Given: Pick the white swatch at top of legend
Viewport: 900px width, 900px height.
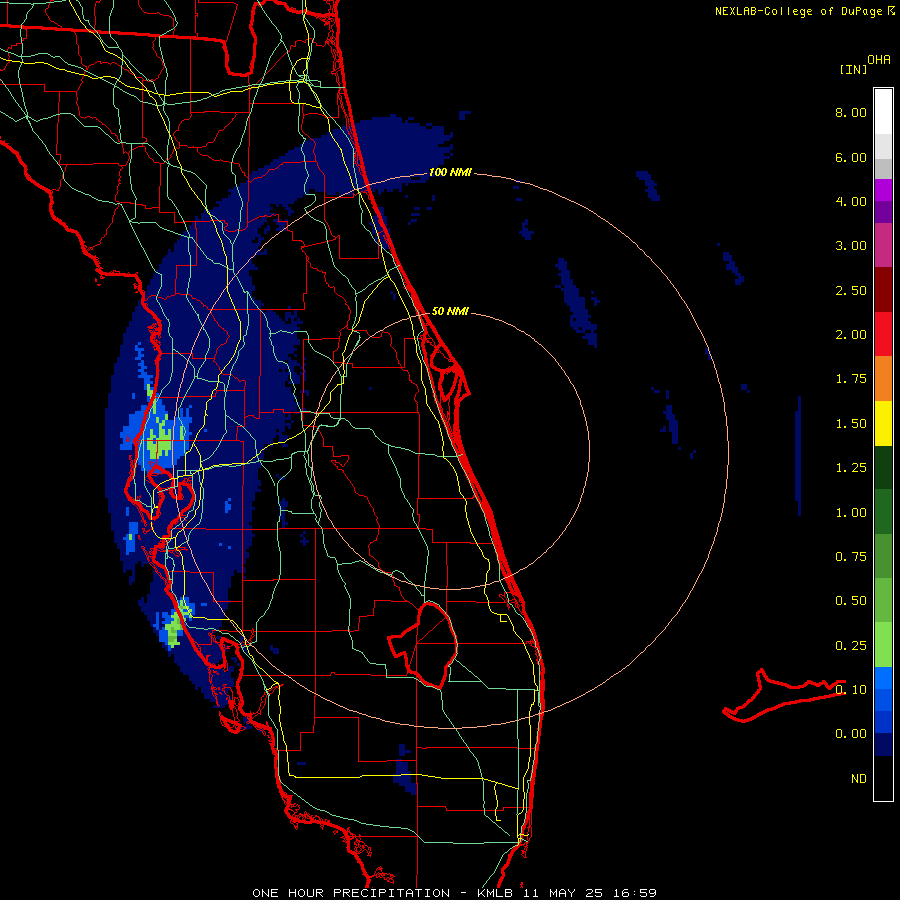Looking at the screenshot, I should (883, 111).
